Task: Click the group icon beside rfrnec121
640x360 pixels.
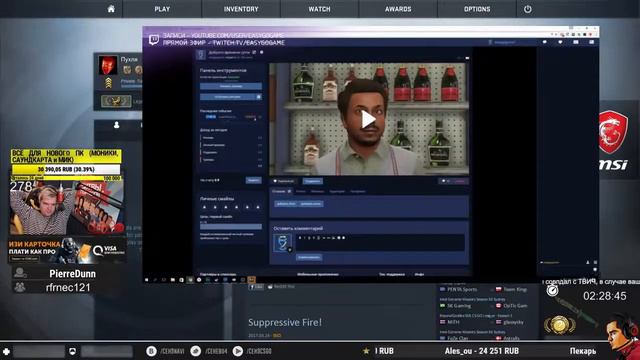Action: pyautogui.click(x=20, y=287)
